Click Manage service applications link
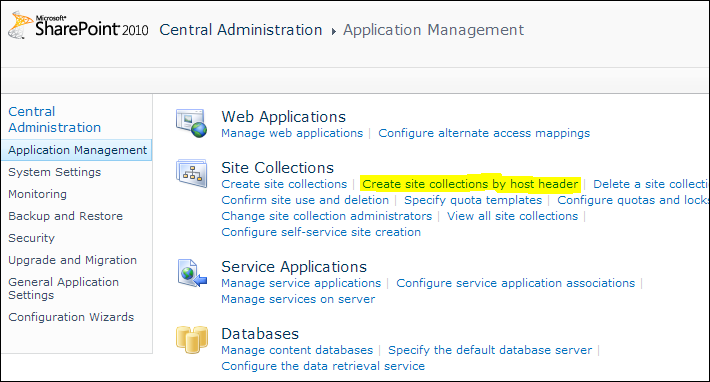The height and width of the screenshot is (382, 710). [301, 283]
